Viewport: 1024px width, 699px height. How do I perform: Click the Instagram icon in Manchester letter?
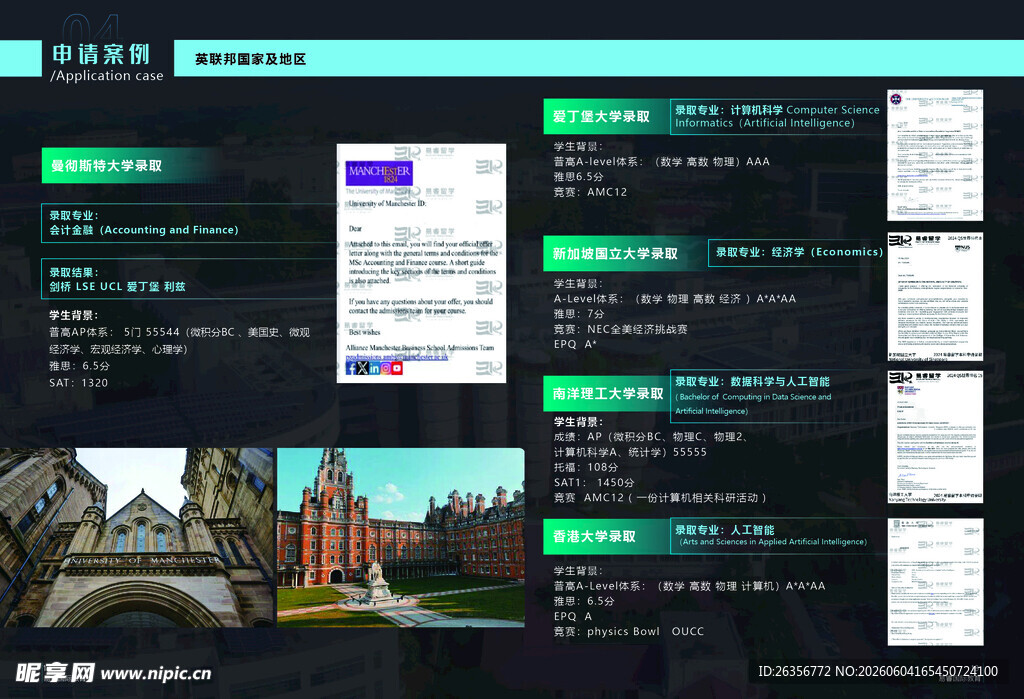[386, 368]
